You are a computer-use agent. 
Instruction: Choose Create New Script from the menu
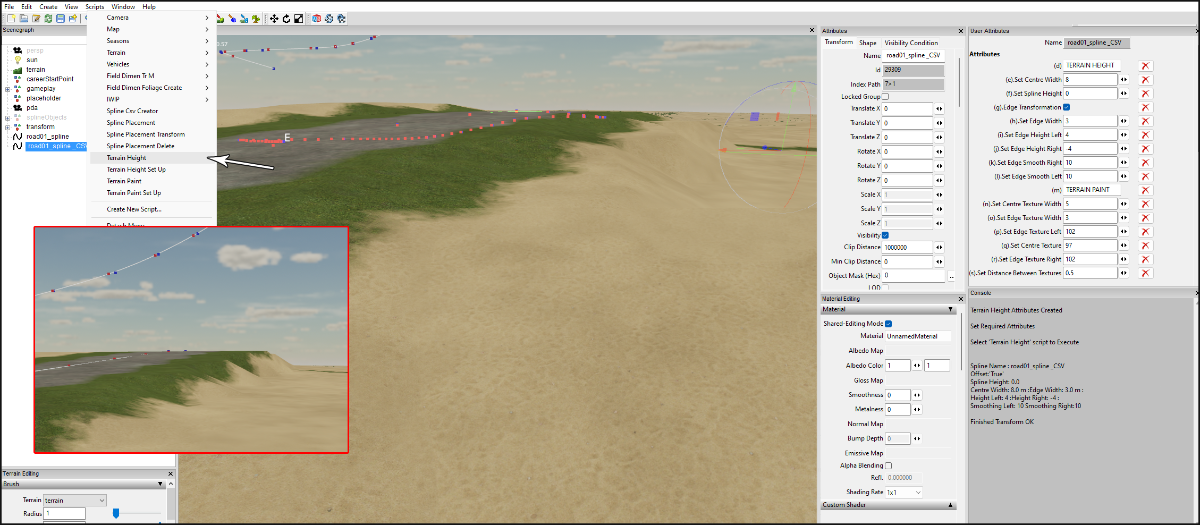pos(133,209)
